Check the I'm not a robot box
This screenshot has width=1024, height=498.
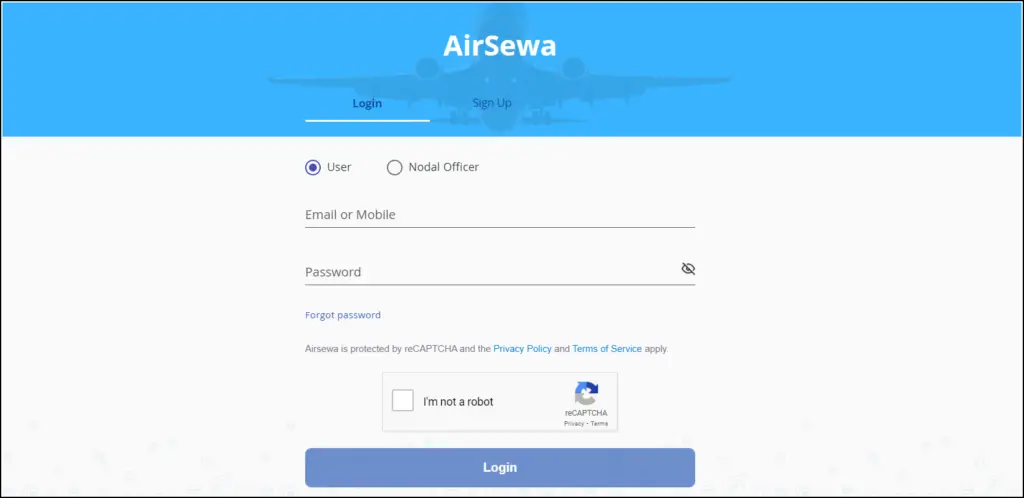[403, 400]
